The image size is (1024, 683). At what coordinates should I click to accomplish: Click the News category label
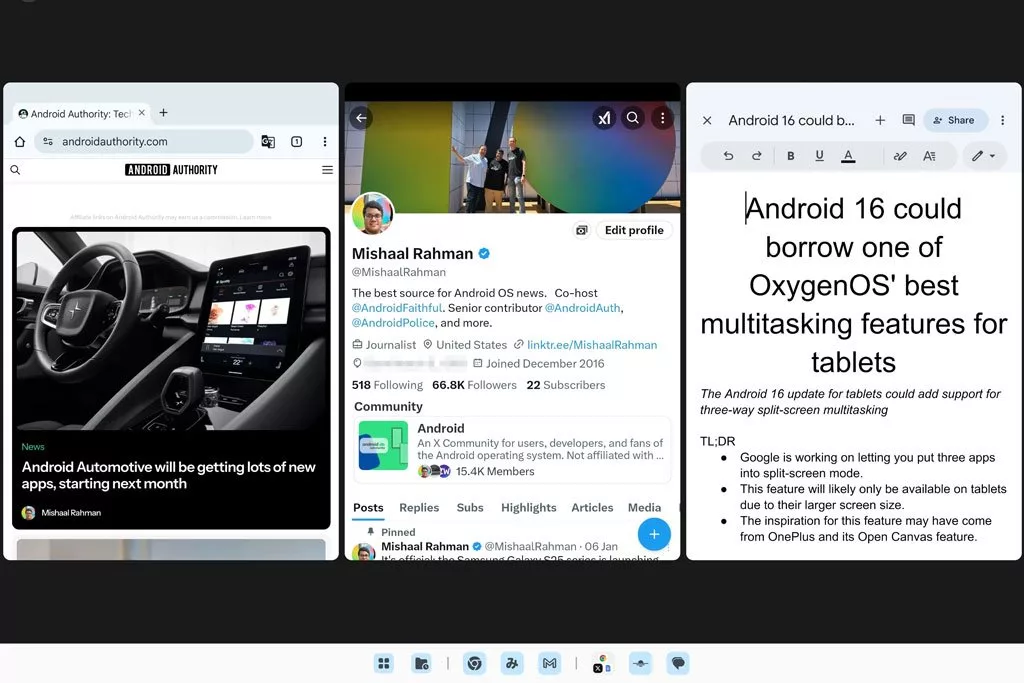33,447
